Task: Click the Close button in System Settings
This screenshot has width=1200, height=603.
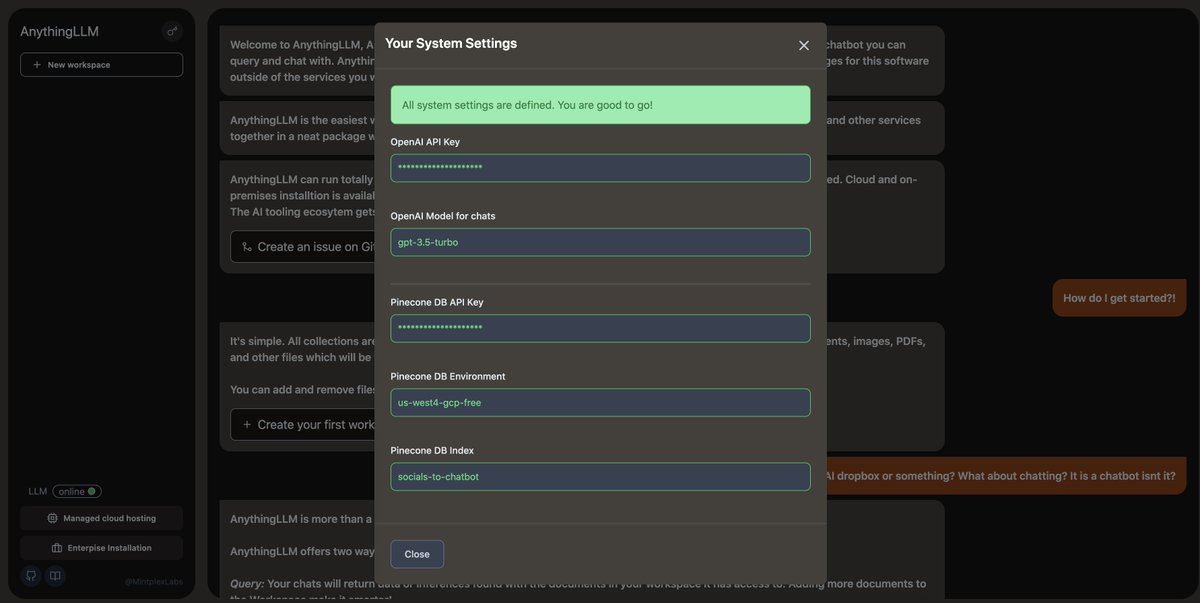Action: click(417, 554)
